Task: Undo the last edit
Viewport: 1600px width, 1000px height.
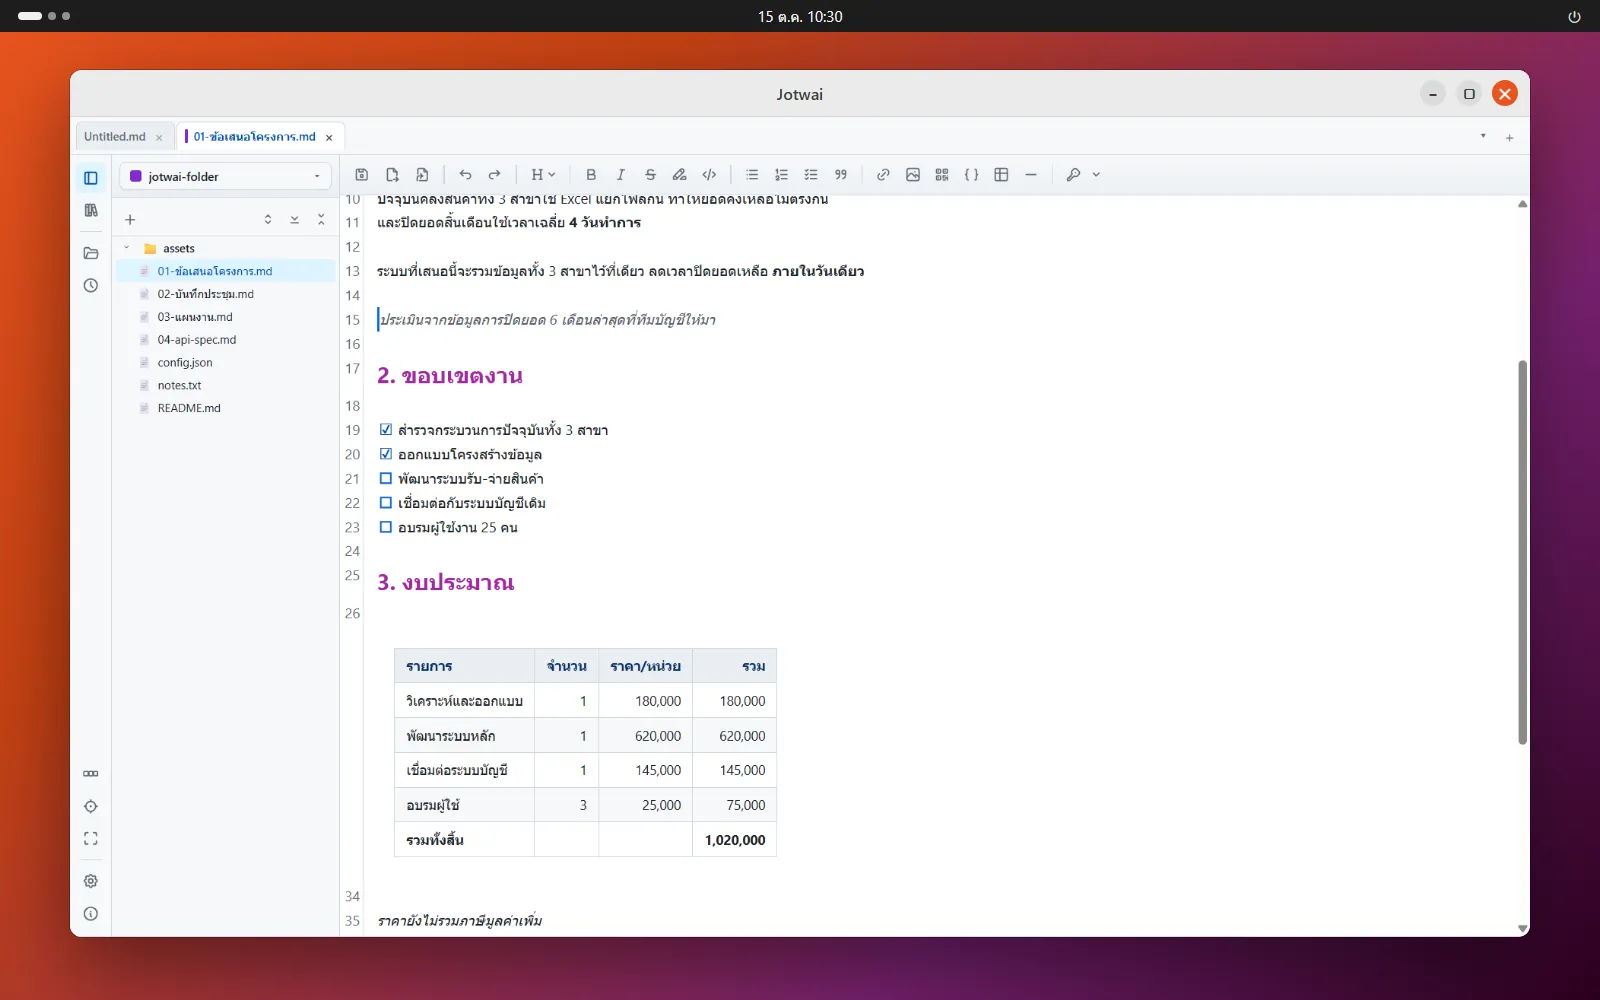Action: tap(465, 175)
